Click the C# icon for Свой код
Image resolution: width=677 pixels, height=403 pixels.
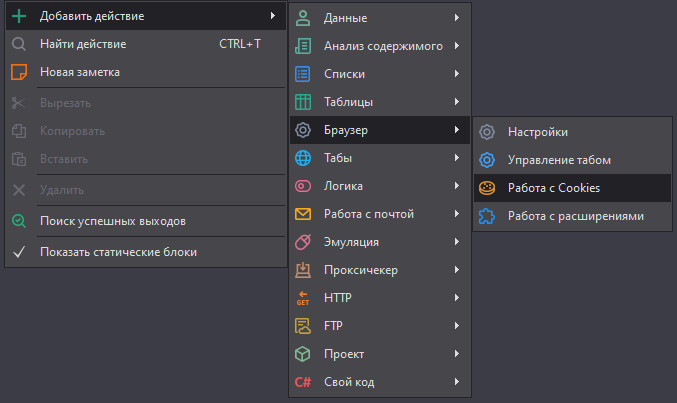tap(303, 382)
